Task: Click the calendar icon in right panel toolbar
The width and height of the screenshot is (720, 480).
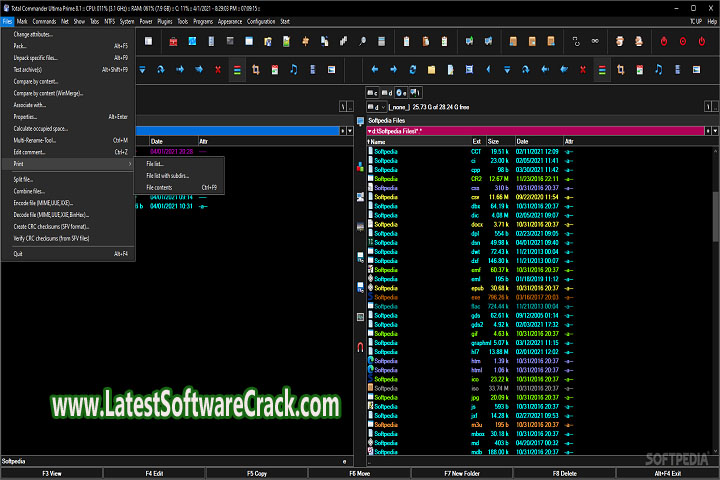Action: point(640,70)
